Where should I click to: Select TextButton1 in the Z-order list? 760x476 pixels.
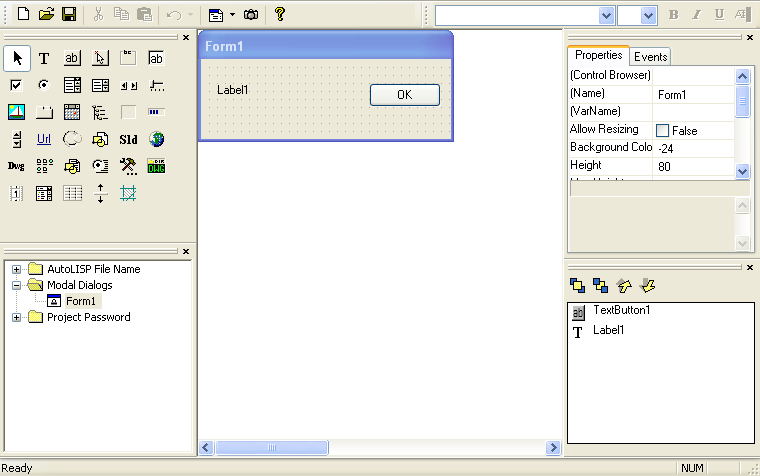pyautogui.click(x=621, y=310)
